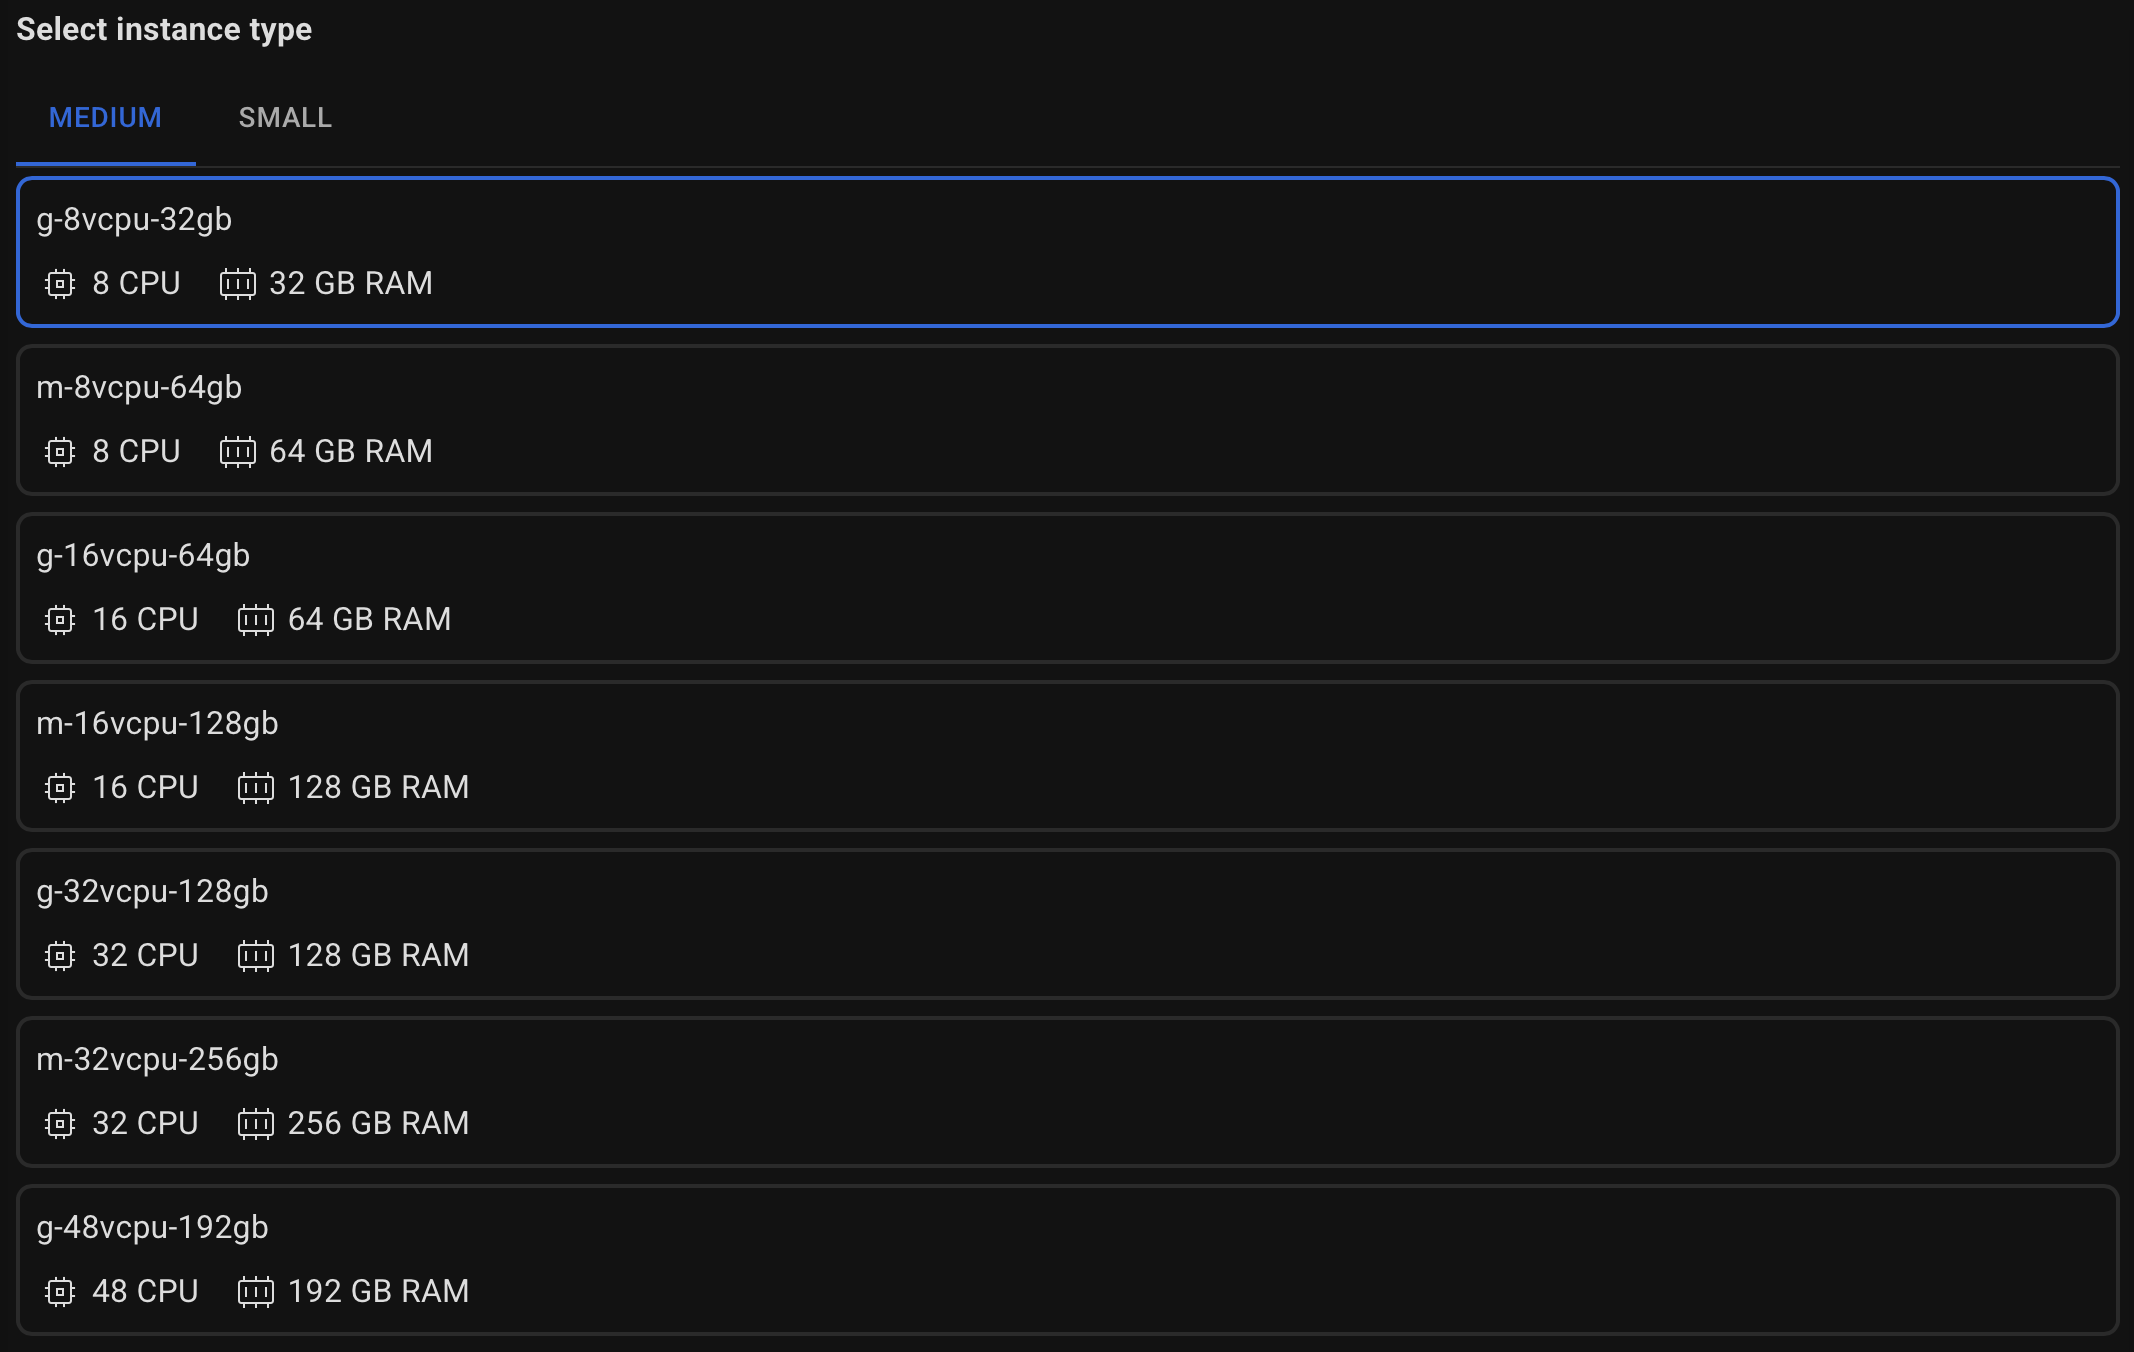This screenshot has width=2134, height=1352.
Task: Click the 64 GB RAM text in m-8vcpu-64gb
Action: [351, 452]
